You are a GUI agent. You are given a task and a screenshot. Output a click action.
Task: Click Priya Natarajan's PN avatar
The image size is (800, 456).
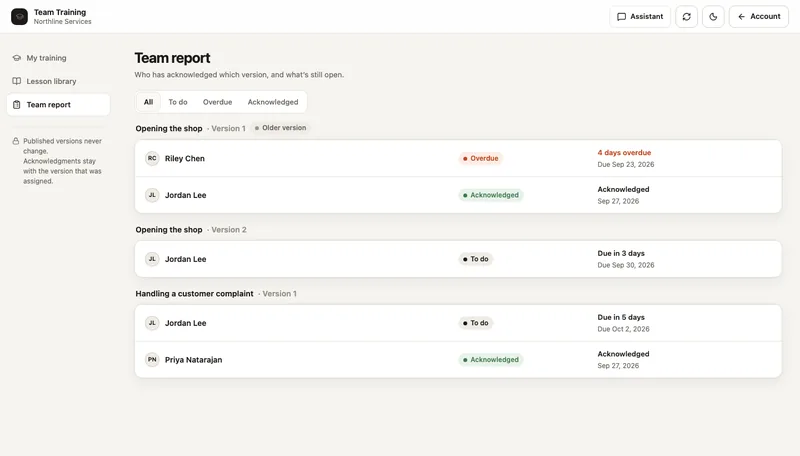click(152, 360)
